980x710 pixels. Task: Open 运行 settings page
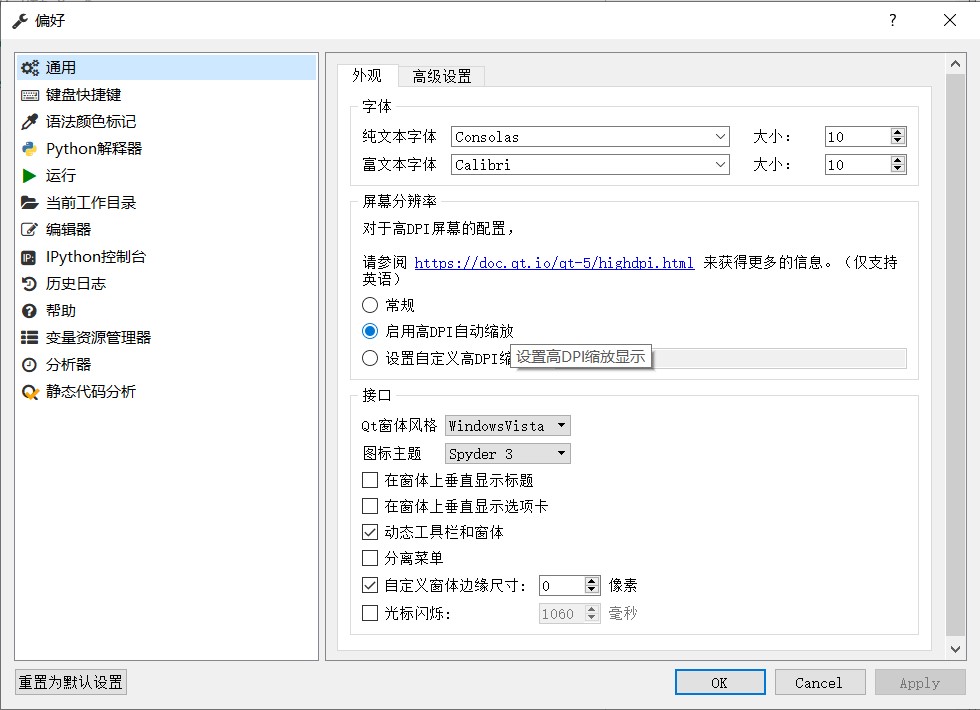pyautogui.click(x=166, y=176)
